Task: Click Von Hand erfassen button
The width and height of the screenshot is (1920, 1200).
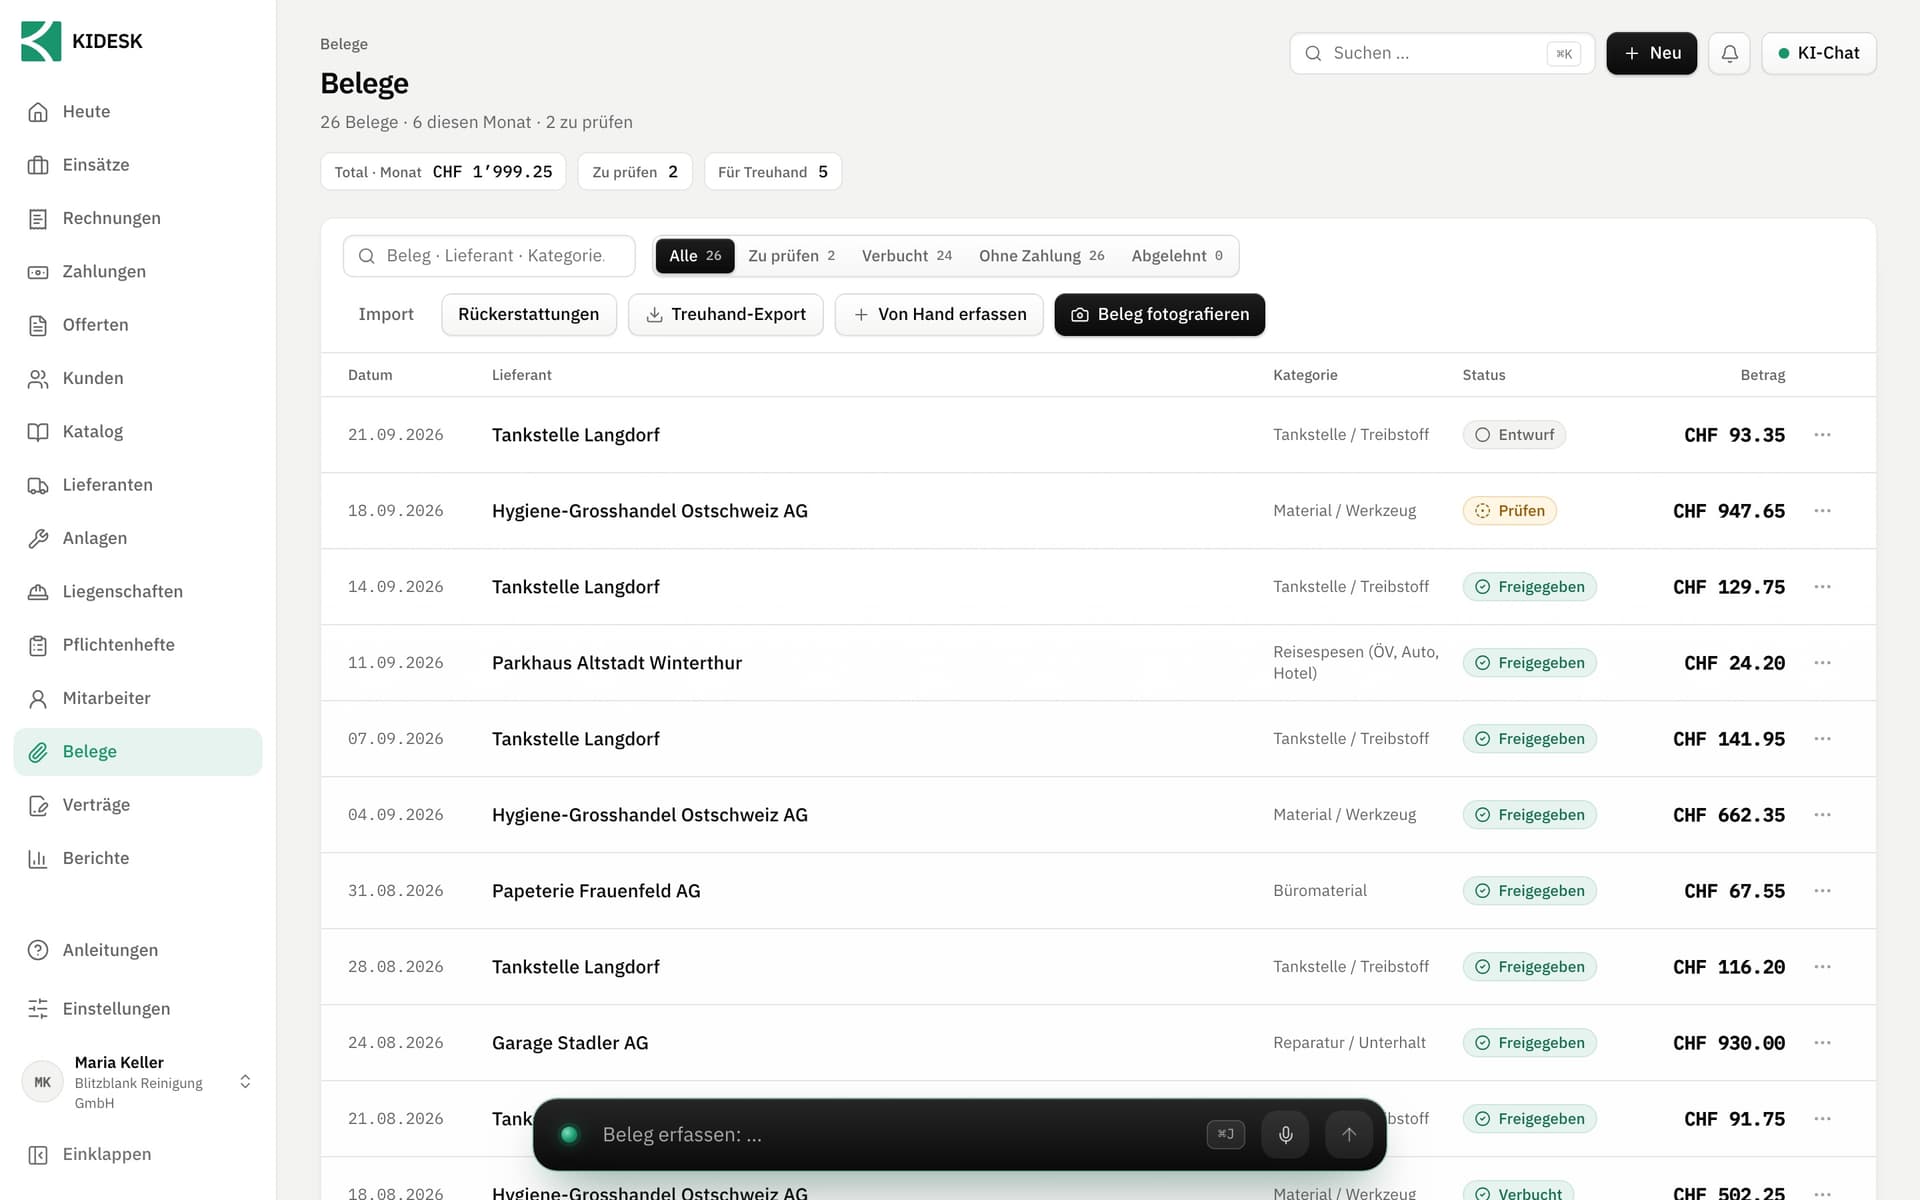Action: 939,315
